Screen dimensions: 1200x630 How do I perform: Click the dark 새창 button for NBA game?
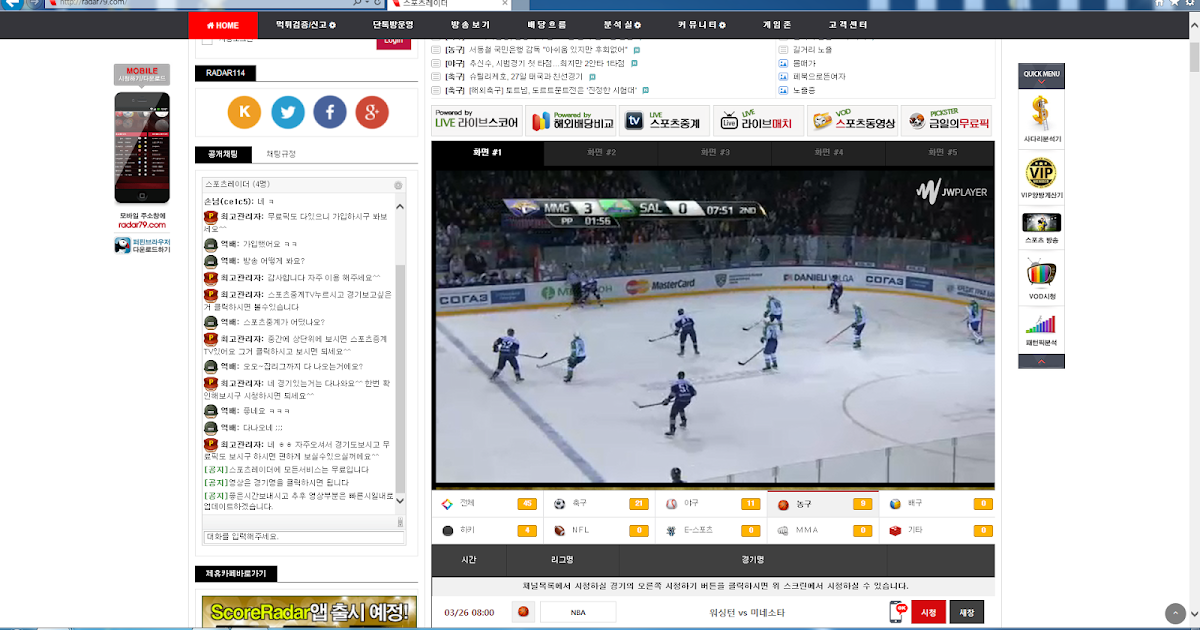pos(966,612)
